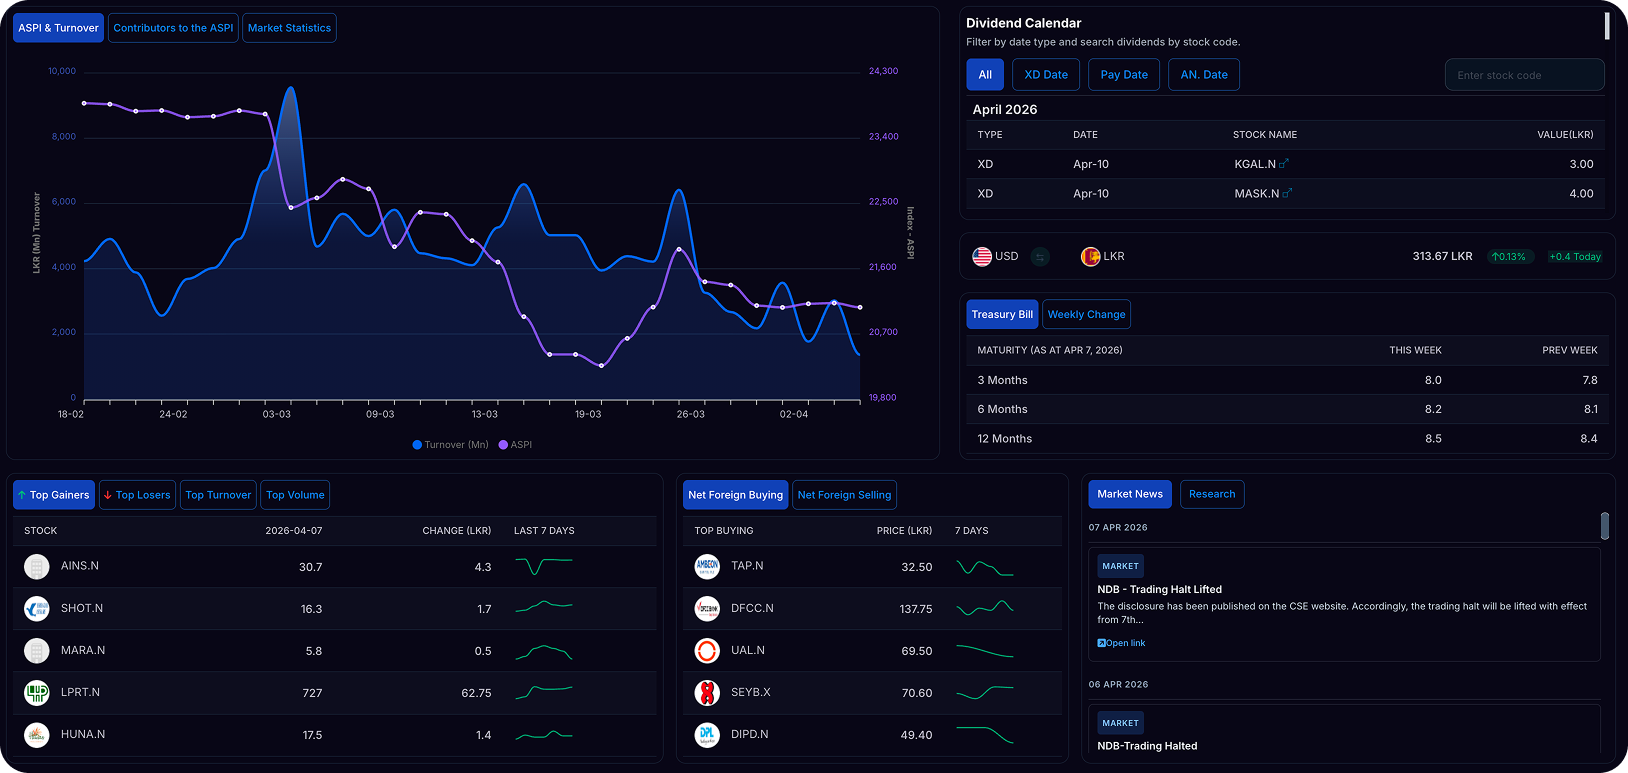Image resolution: width=1628 pixels, height=773 pixels.
Task: Click the SHOT.N company logo
Action: [x=37, y=608]
